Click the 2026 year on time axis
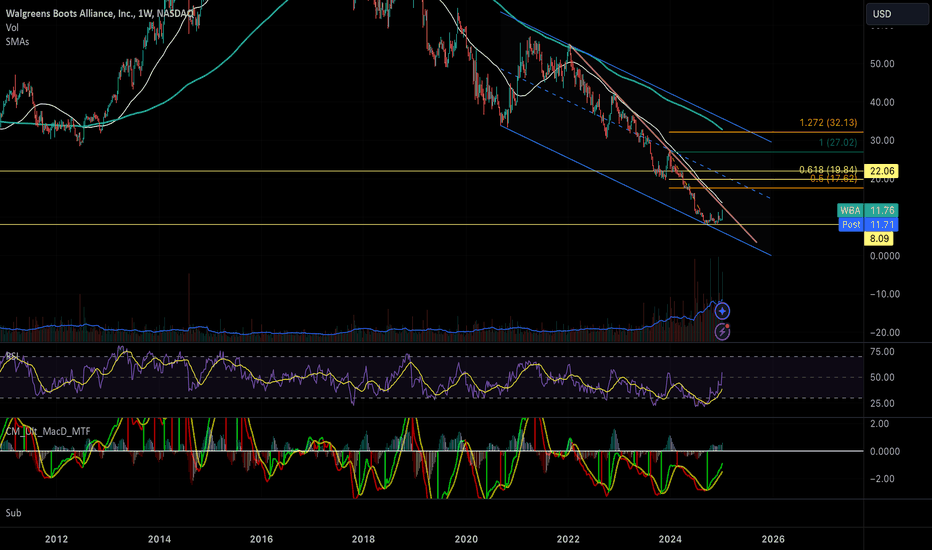 point(773,539)
